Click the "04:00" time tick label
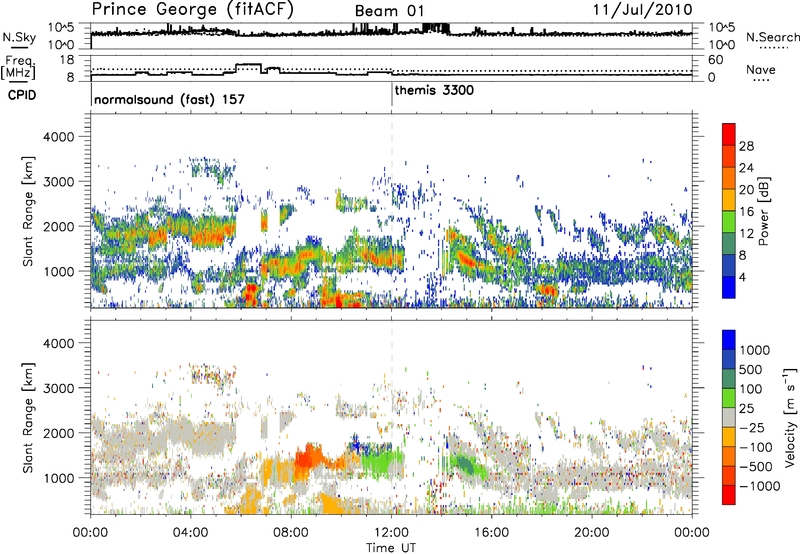The width and height of the screenshot is (800, 554). point(190,533)
